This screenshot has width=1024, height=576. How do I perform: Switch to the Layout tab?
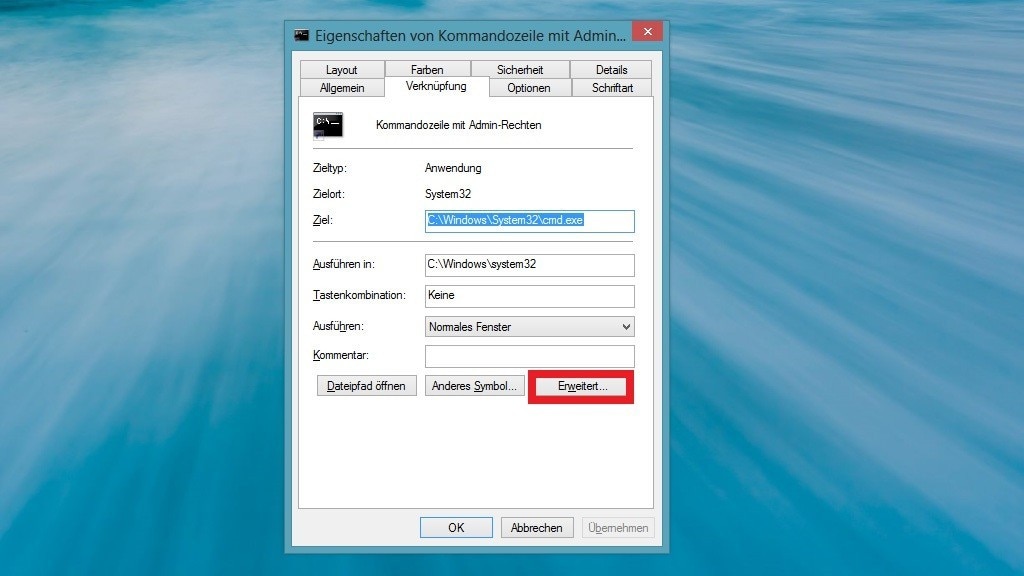point(341,69)
